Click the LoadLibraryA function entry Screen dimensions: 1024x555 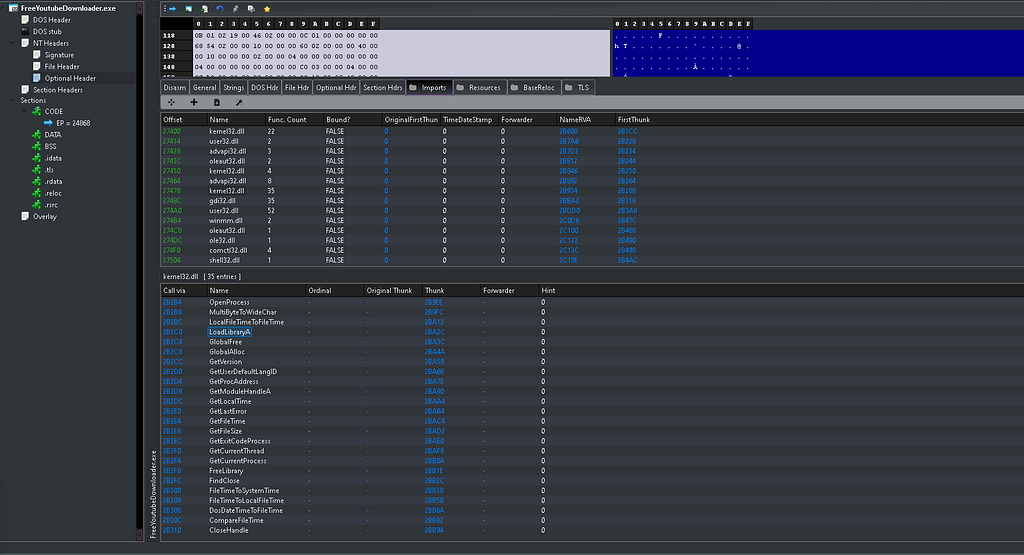pos(229,332)
